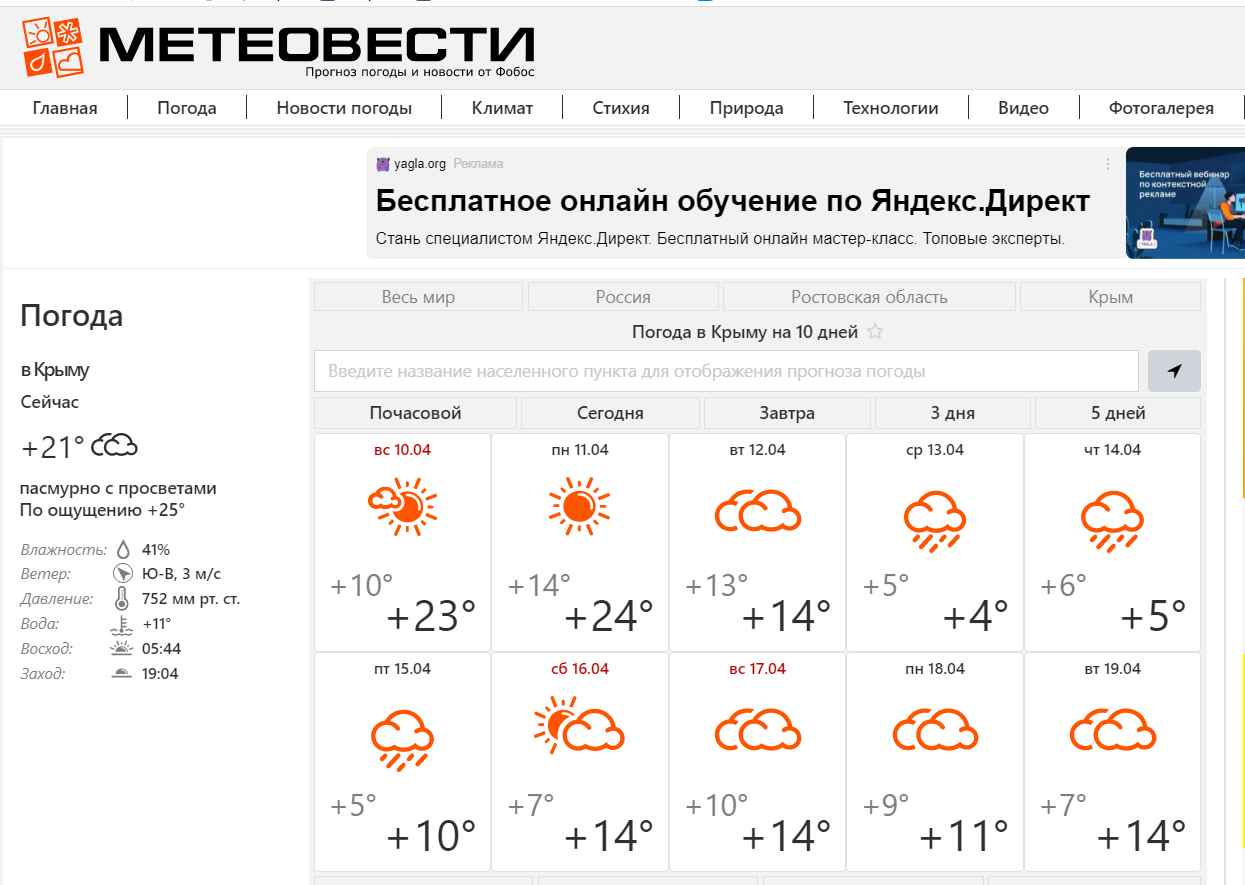Click the Весь мир region button
Viewport: 1245px width, 885px height.
[x=418, y=297]
